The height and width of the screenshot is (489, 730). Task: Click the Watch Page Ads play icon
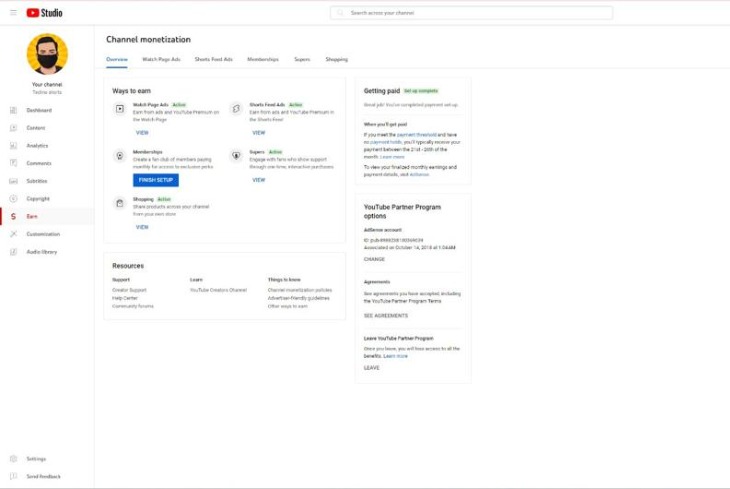[120, 109]
